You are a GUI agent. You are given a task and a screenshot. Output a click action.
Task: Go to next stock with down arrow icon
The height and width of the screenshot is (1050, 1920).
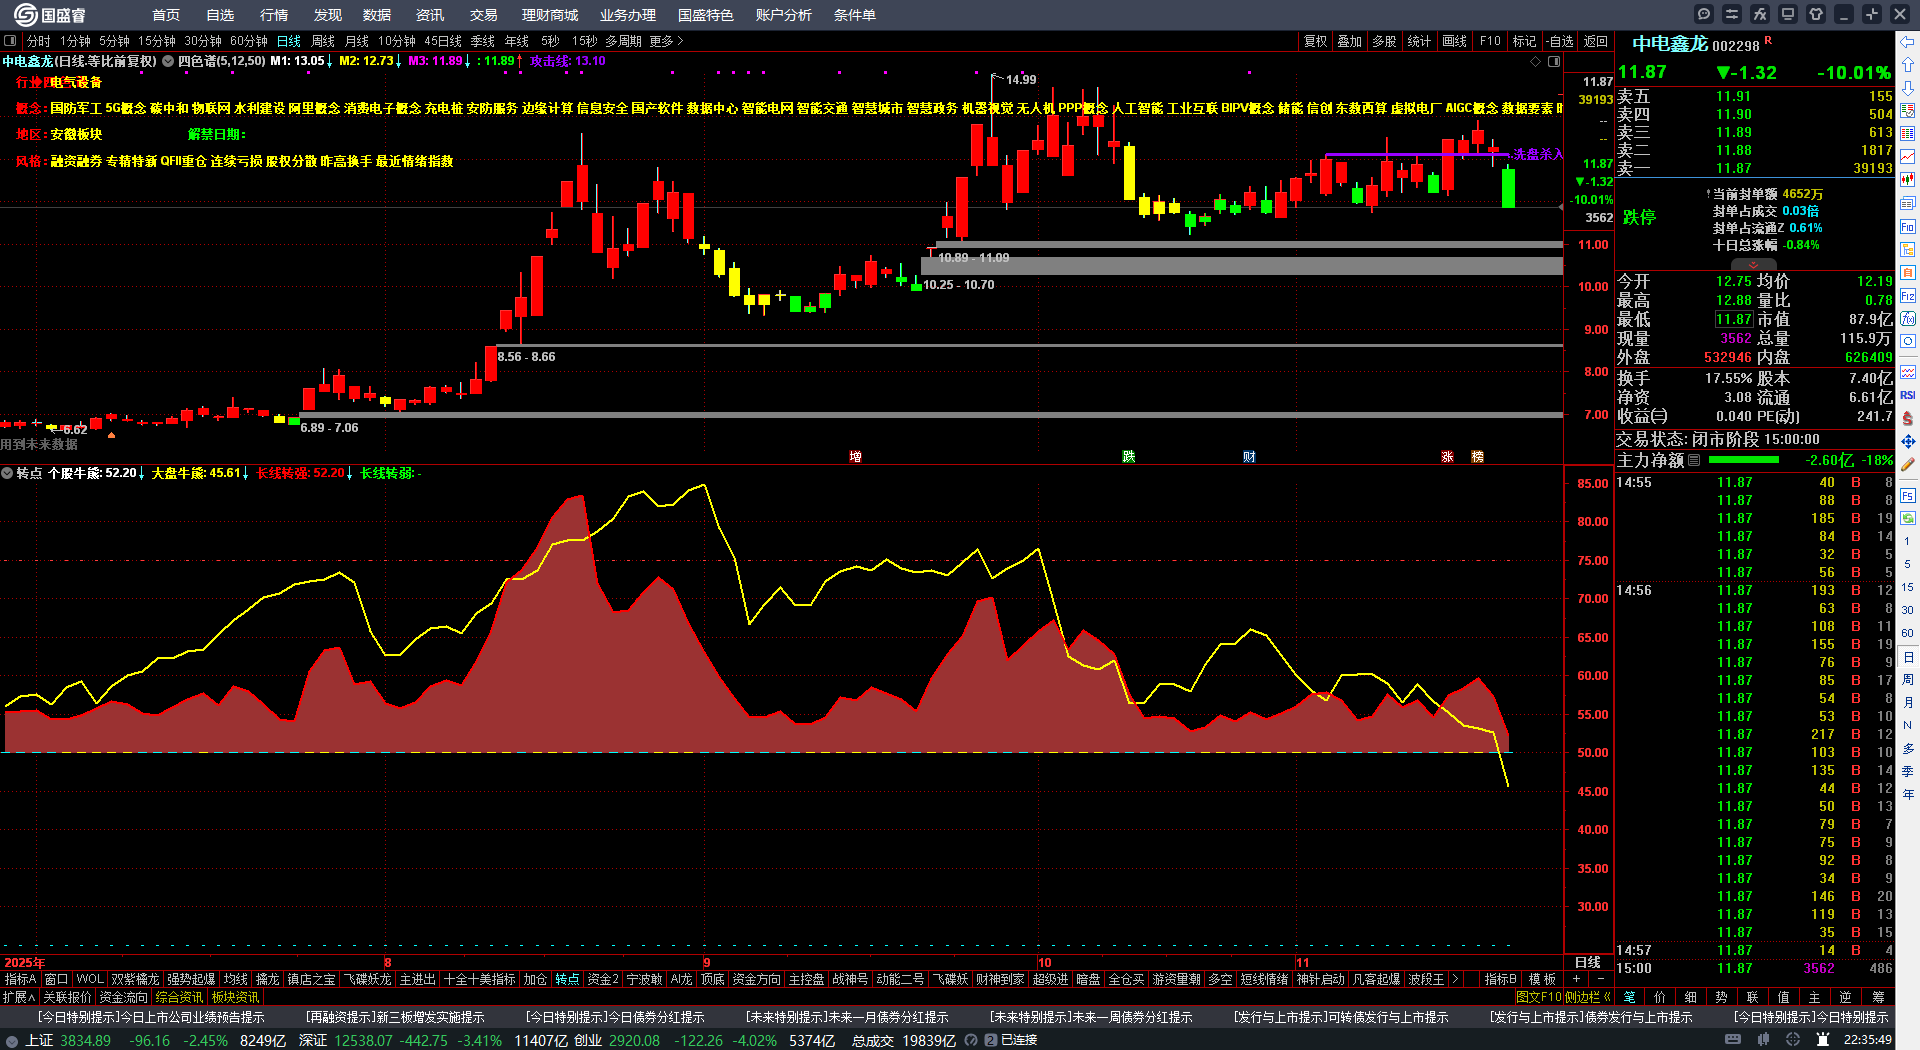pyautogui.click(x=1908, y=88)
